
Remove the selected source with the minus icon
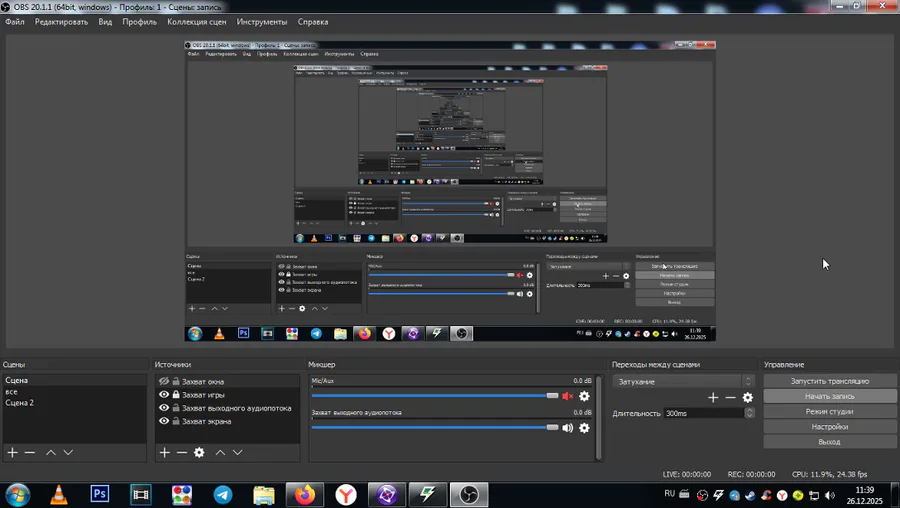pyautogui.click(x=182, y=452)
